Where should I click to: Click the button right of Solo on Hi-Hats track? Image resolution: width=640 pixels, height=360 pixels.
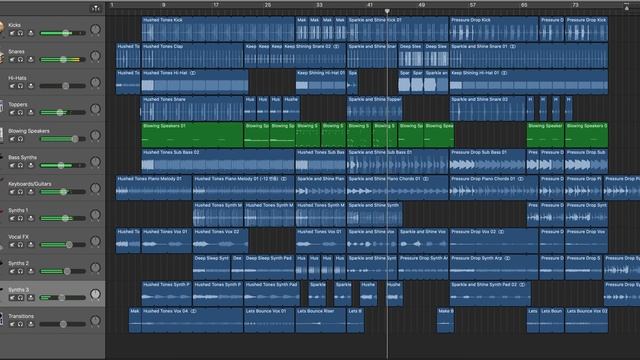31,86
